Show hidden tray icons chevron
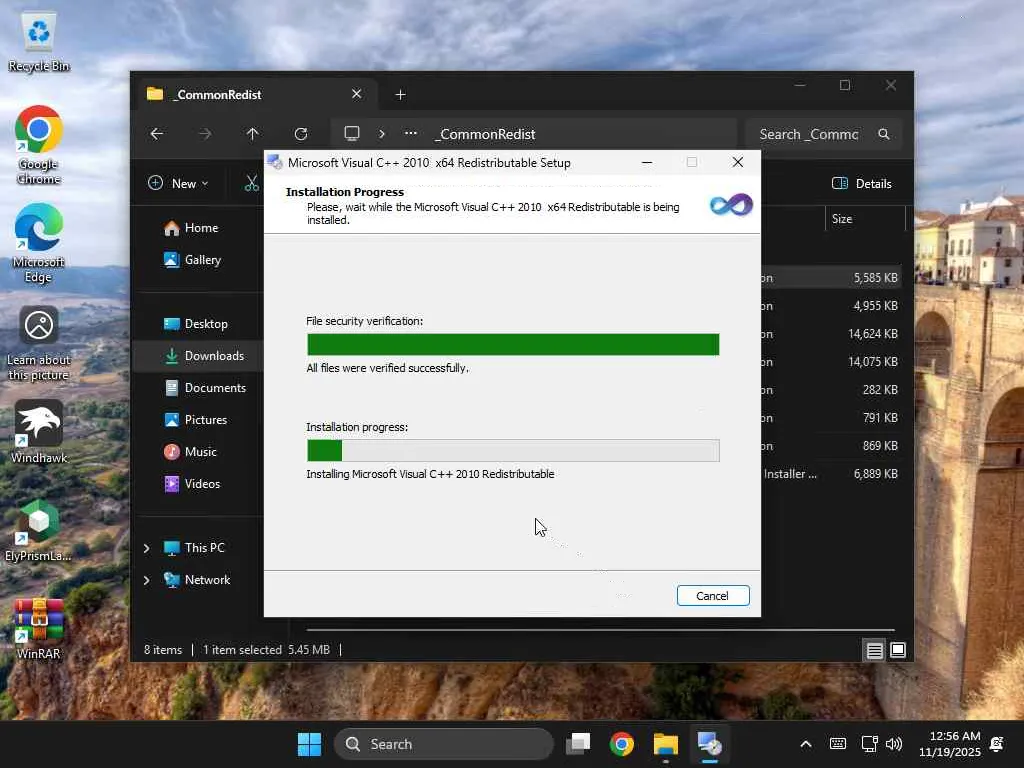The height and width of the screenshot is (768, 1024). click(x=806, y=744)
